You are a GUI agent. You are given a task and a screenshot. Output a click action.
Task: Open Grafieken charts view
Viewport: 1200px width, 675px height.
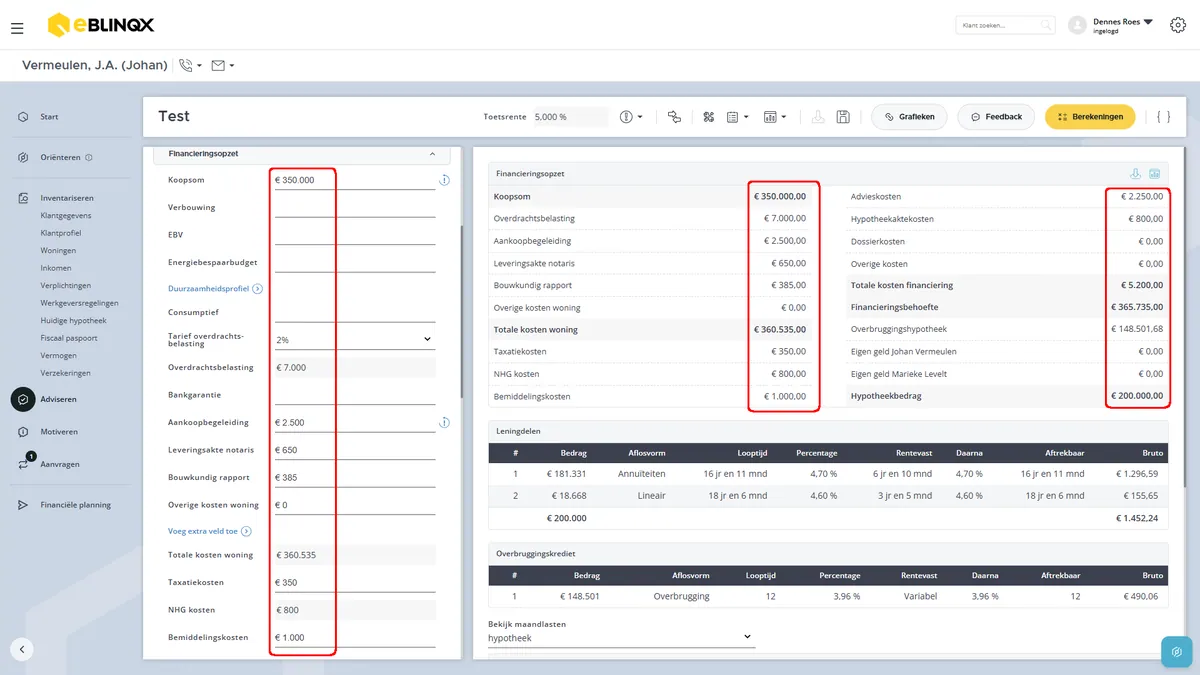pyautogui.click(x=909, y=117)
